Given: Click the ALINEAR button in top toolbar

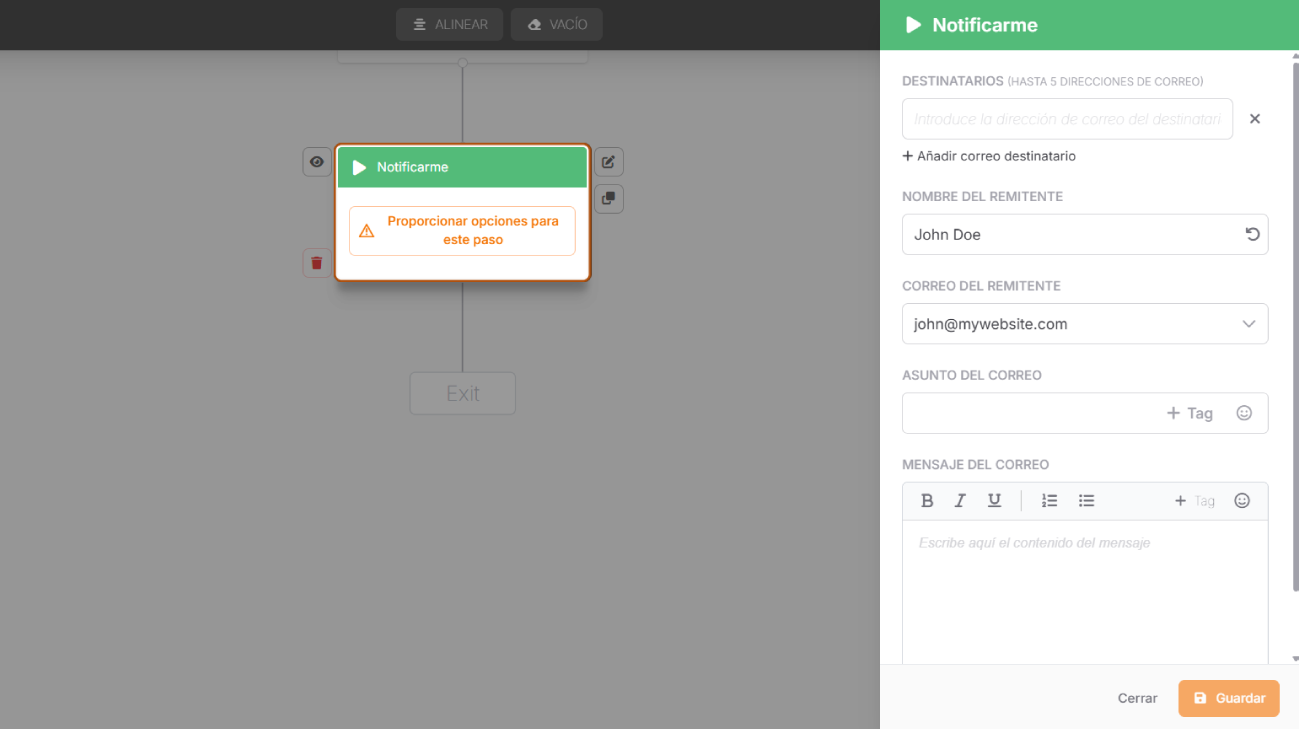Looking at the screenshot, I should tap(449, 24).
